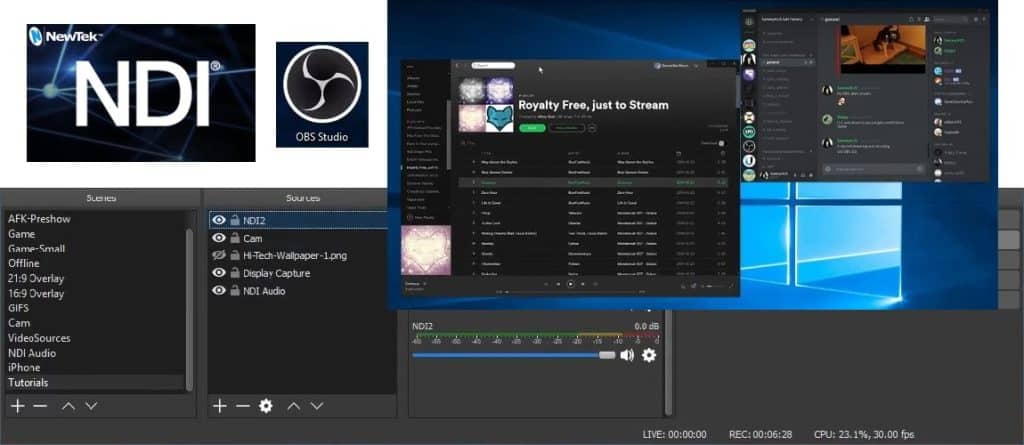
Task: Hide the Display Capture source
Action: coord(219,272)
